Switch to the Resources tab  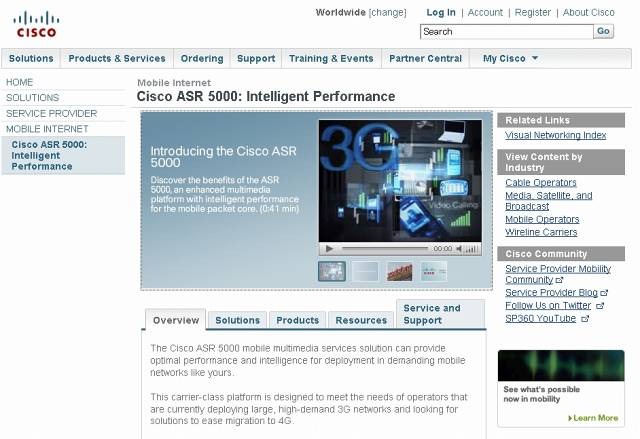pyautogui.click(x=361, y=320)
